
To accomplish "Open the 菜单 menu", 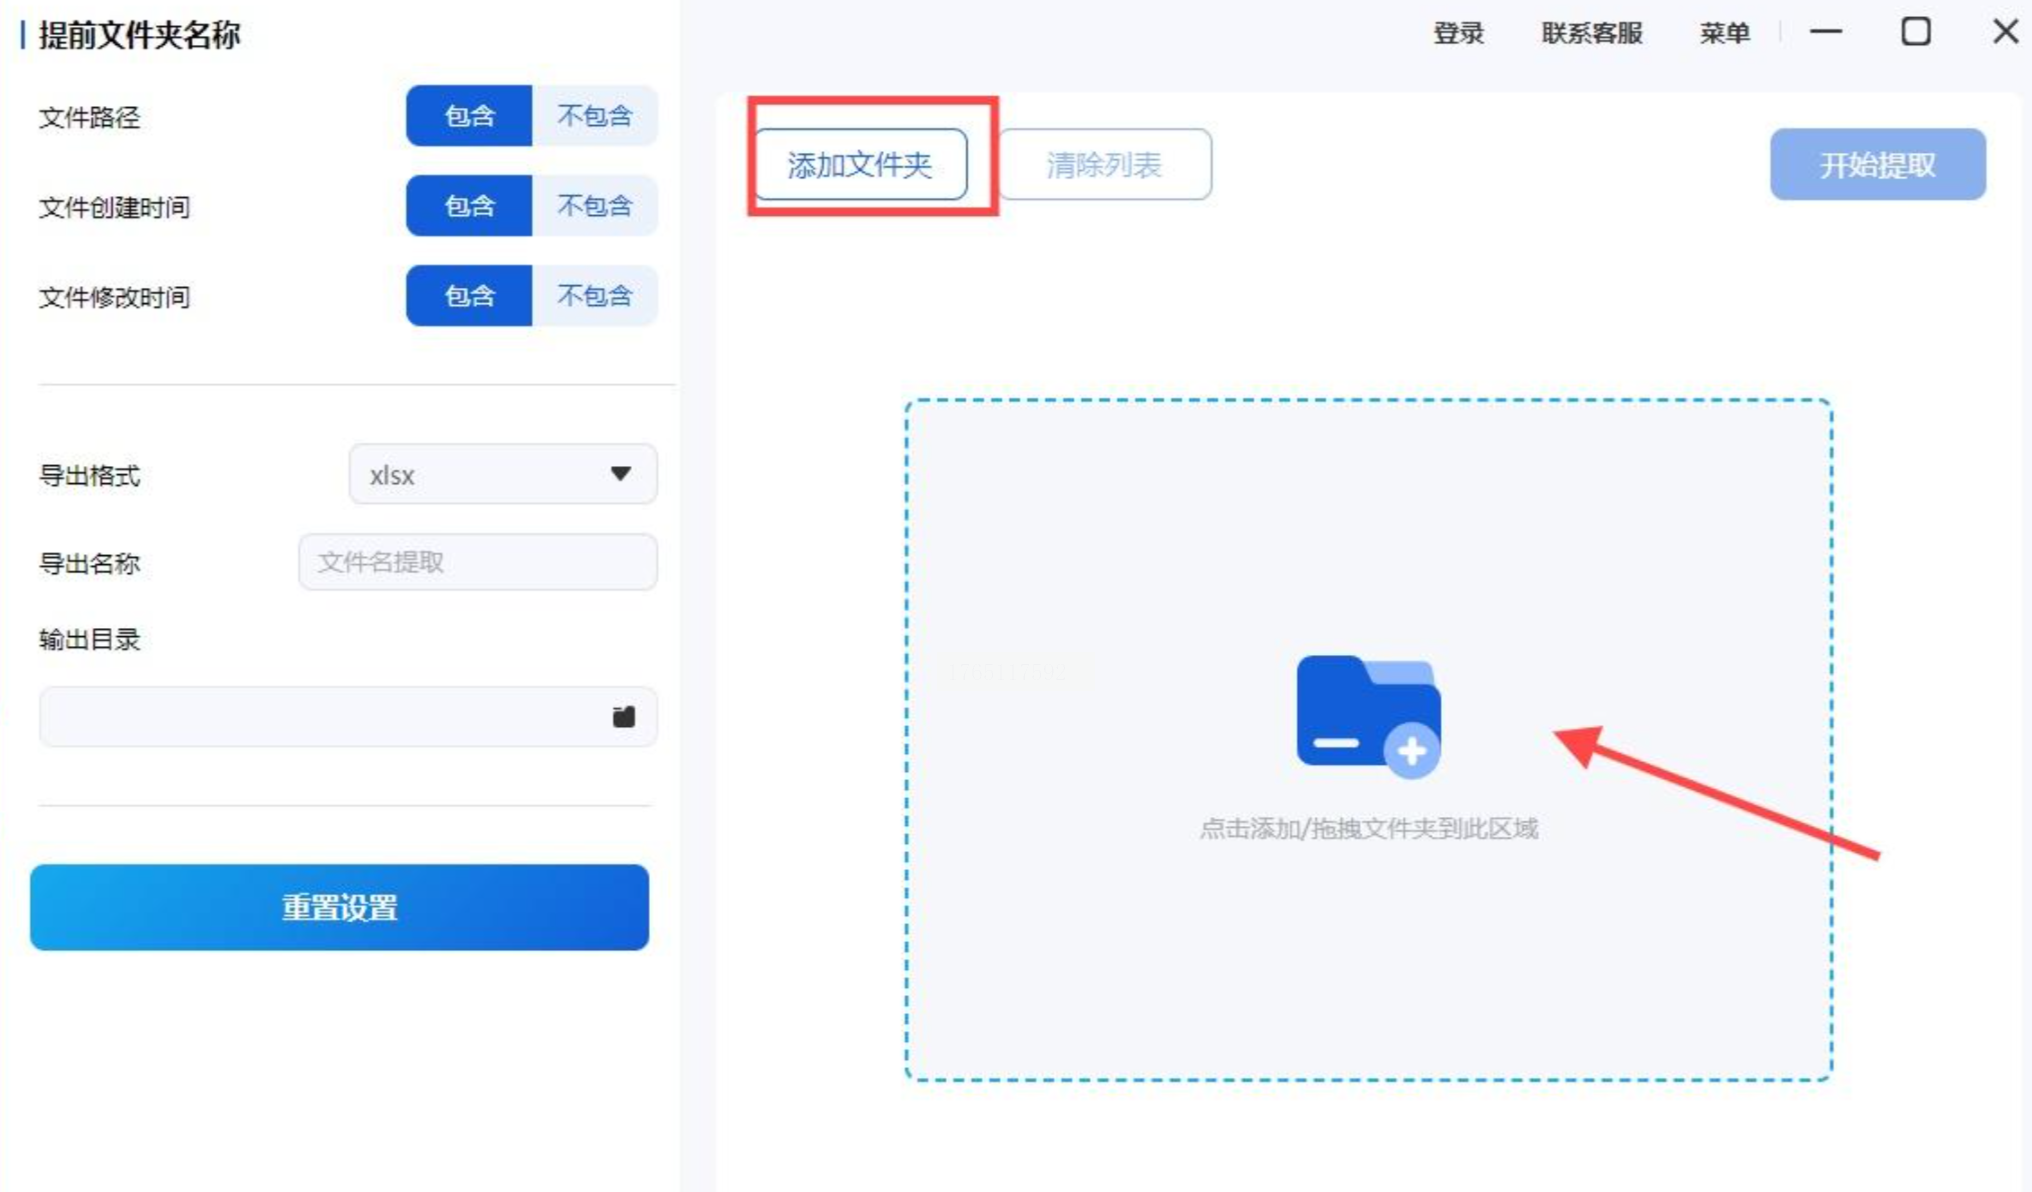I will [x=1724, y=34].
